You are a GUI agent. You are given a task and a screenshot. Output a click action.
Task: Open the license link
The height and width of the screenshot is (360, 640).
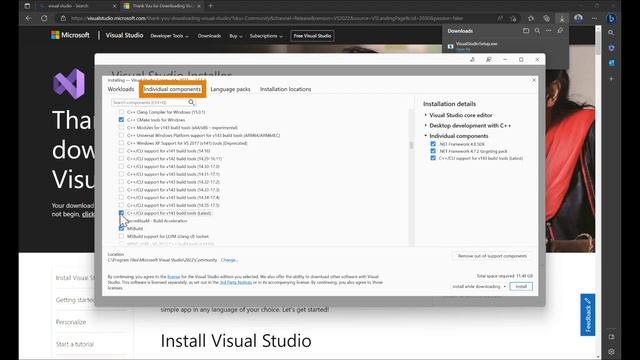[x=174, y=277]
